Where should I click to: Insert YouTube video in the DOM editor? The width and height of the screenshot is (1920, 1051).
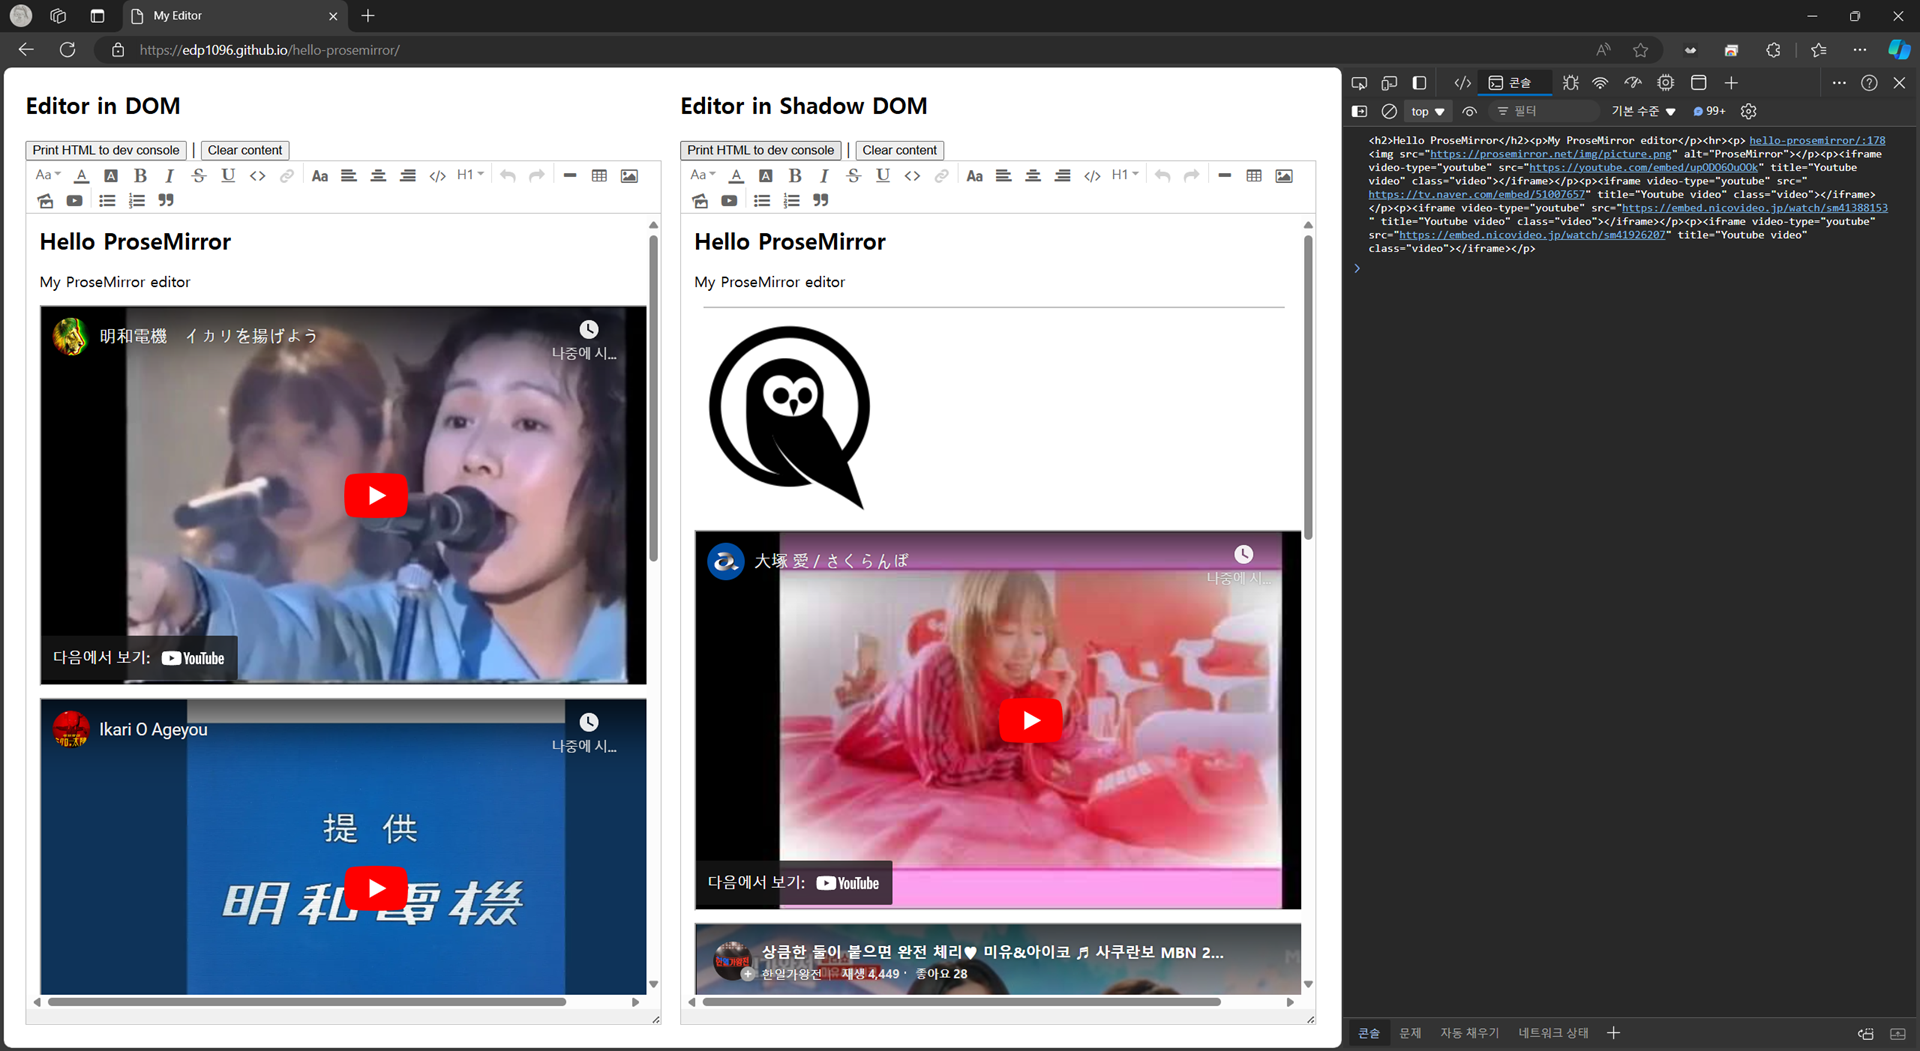point(75,201)
